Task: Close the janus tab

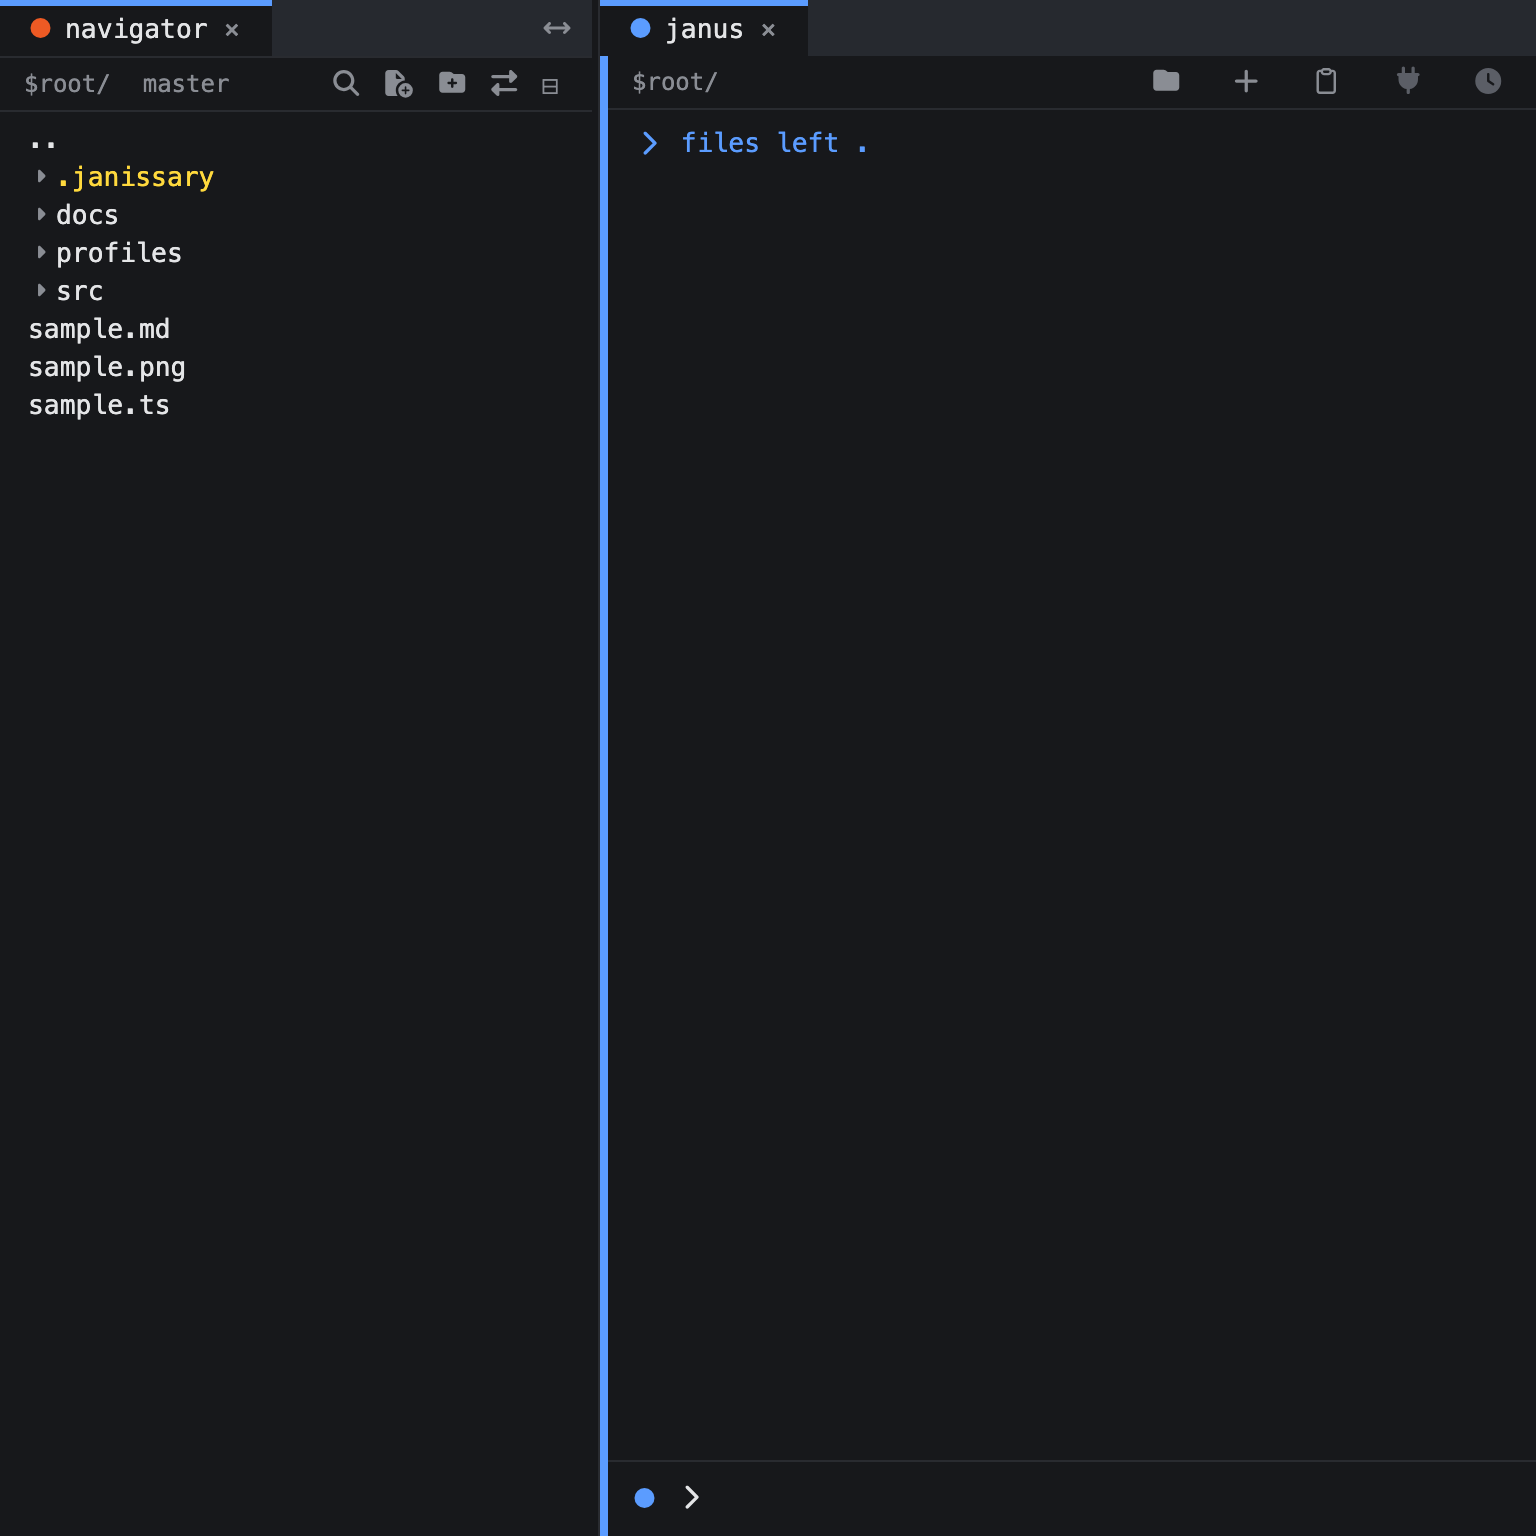Action: tap(768, 30)
